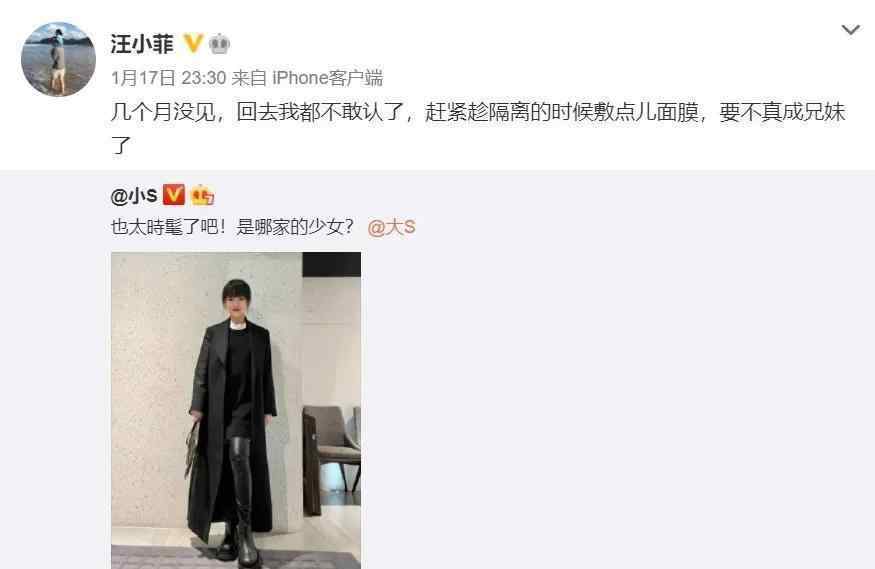The image size is (875, 569).
Task: Click empty gray area of the reposted card
Action: tap(614, 390)
